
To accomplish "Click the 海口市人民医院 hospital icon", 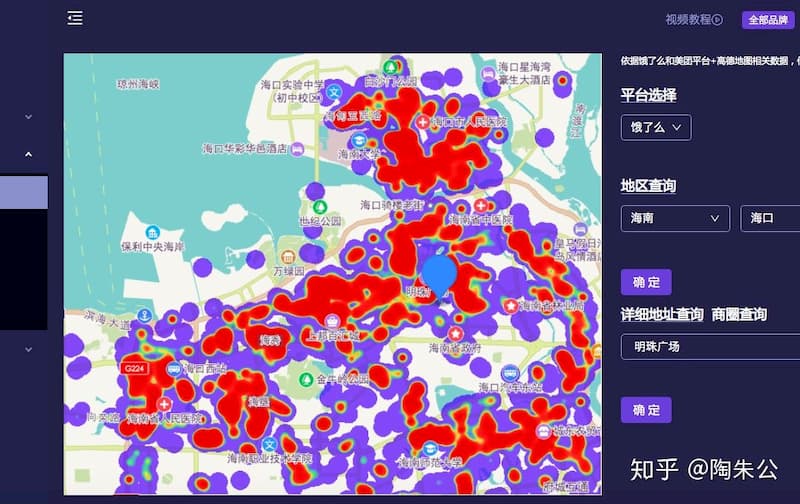I will coord(422,122).
